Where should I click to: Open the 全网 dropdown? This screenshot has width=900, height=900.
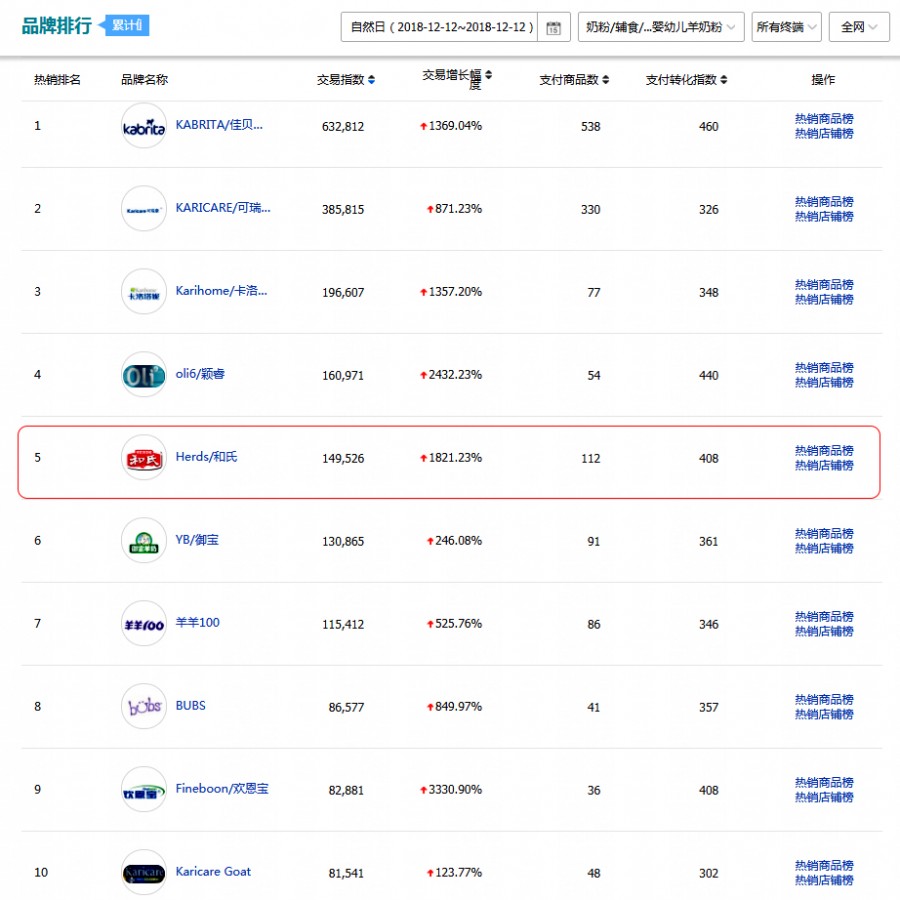[x=858, y=27]
